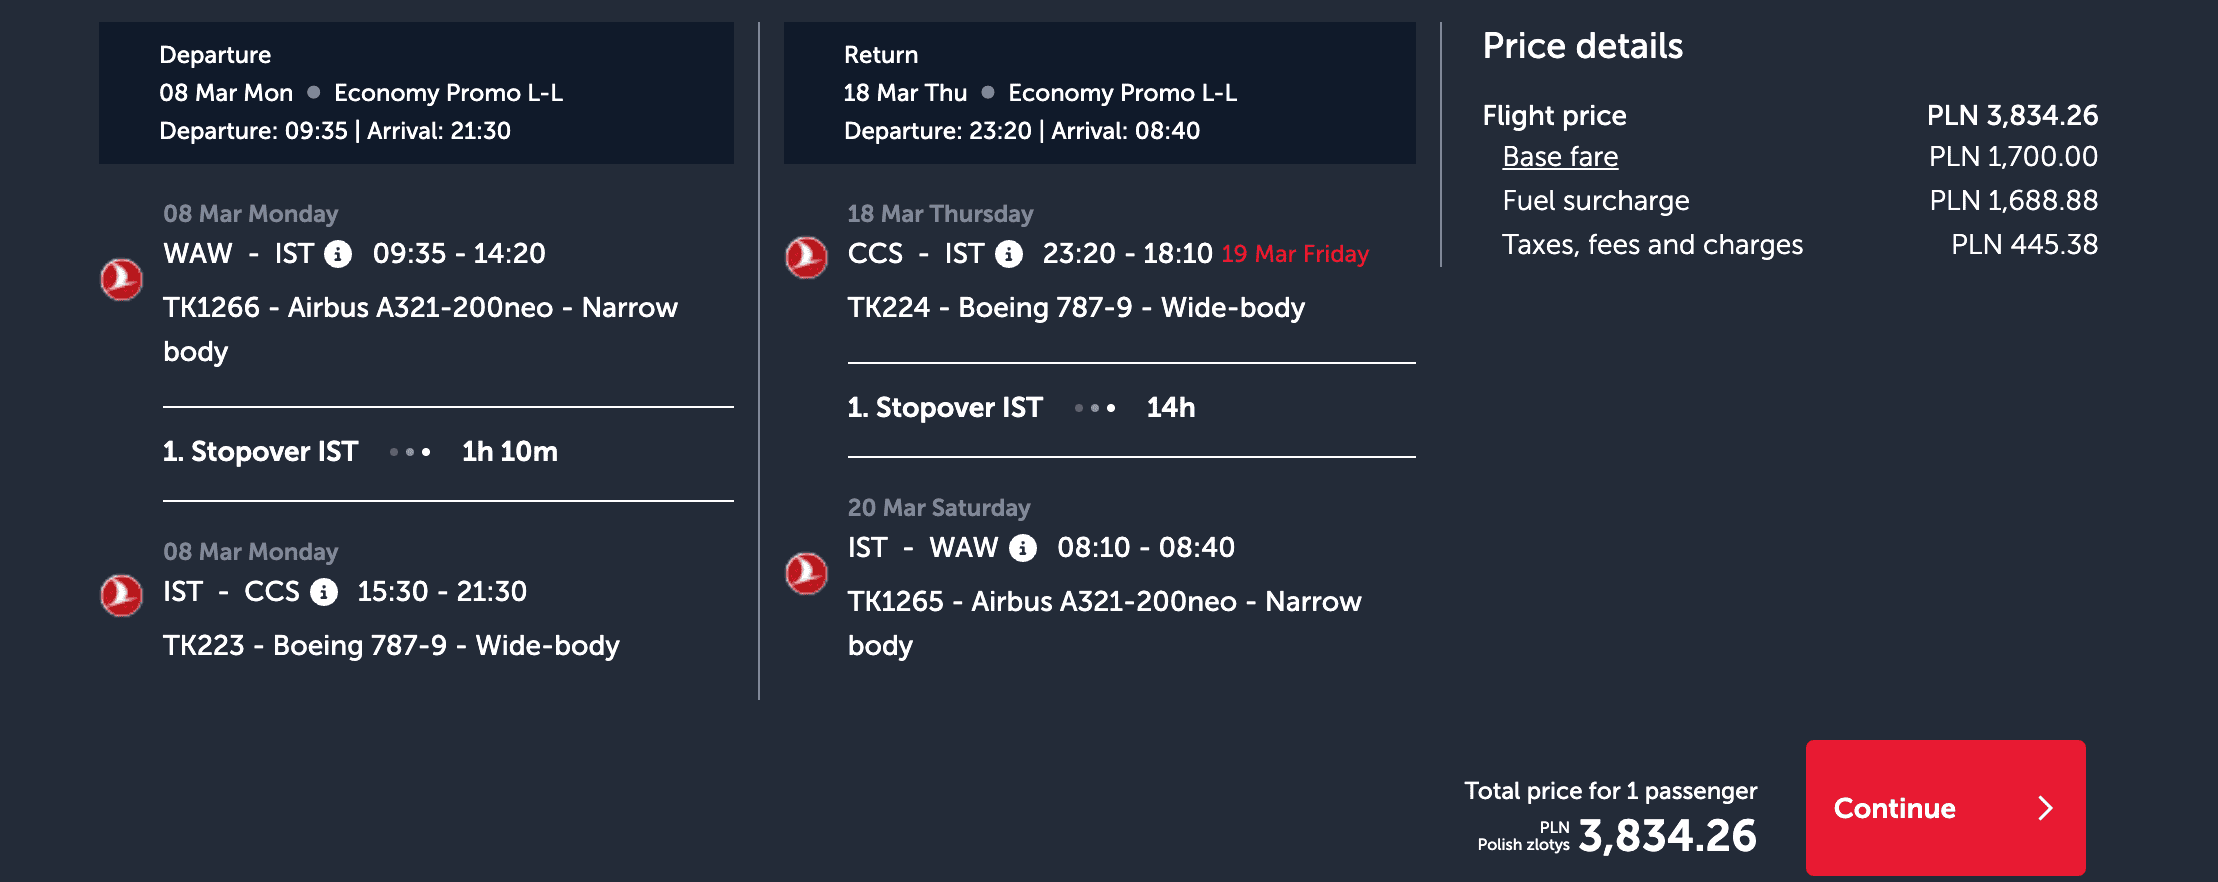Viewport: 2218px width, 882px height.
Task: Click info icon next to IST - WAW
Action: pos(1023,548)
